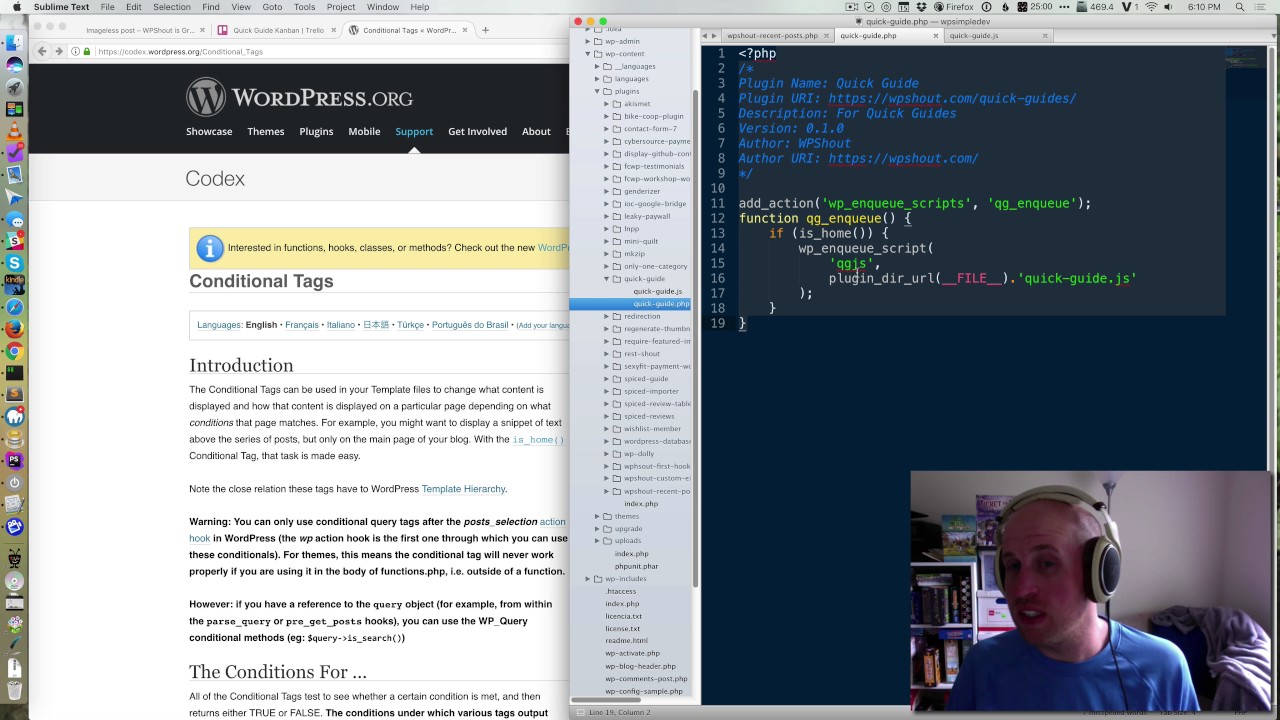Click Firefox back button

(41, 51)
